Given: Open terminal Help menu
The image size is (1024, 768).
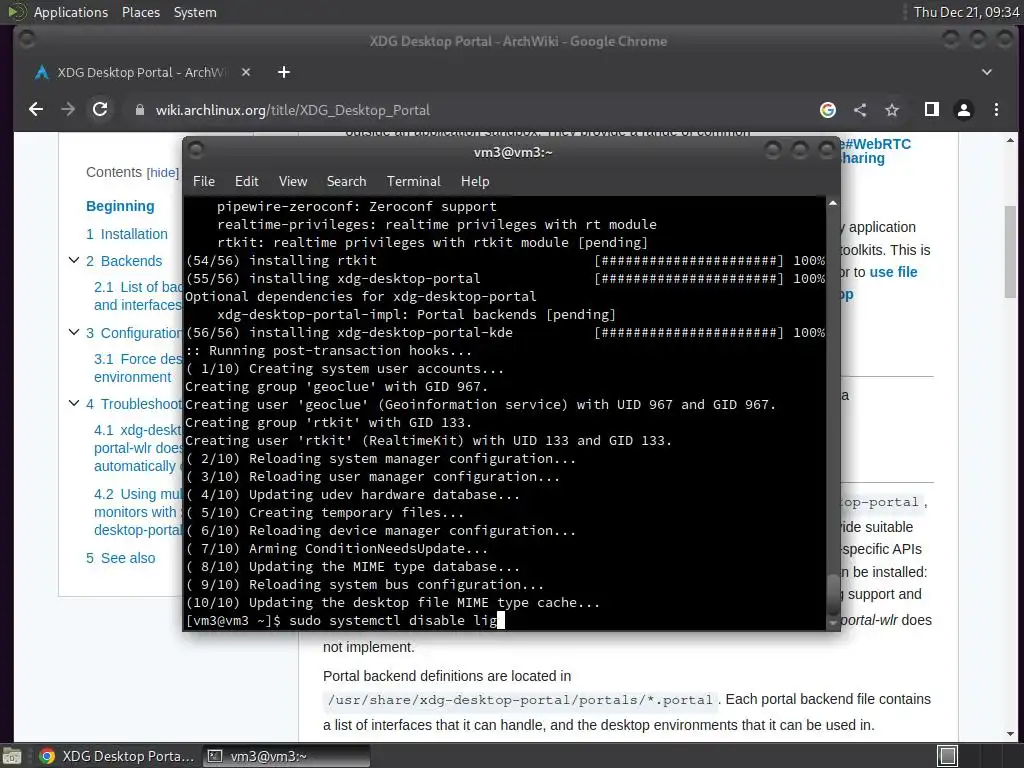Looking at the screenshot, I should [x=475, y=181].
